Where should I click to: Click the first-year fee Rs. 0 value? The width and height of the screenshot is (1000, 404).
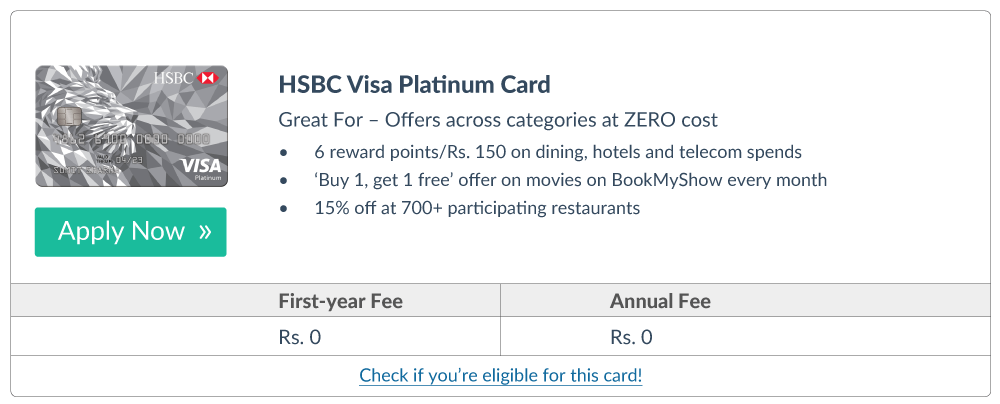coord(300,337)
